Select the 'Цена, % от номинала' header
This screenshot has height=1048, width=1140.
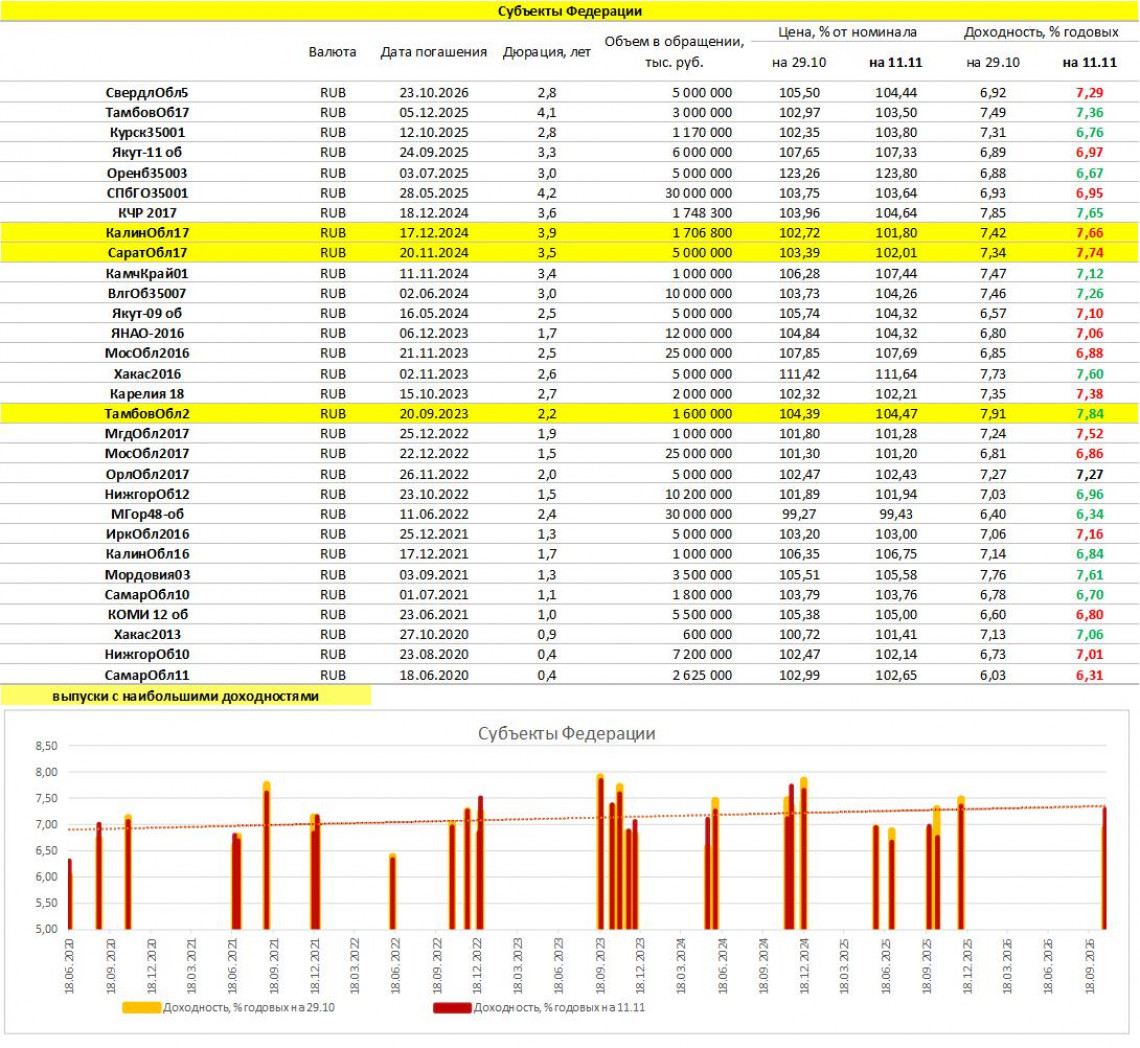pyautogui.click(x=847, y=33)
